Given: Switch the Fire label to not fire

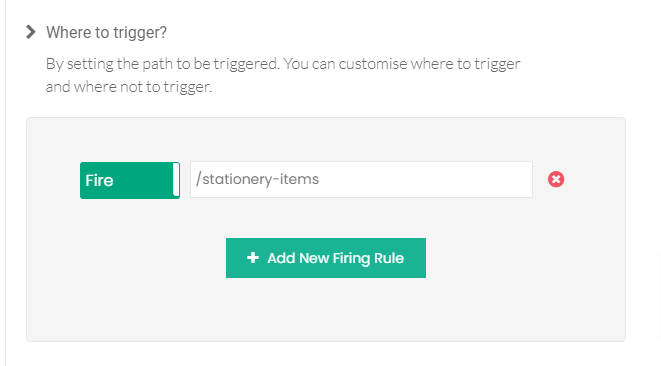Looking at the screenshot, I should [130, 180].
